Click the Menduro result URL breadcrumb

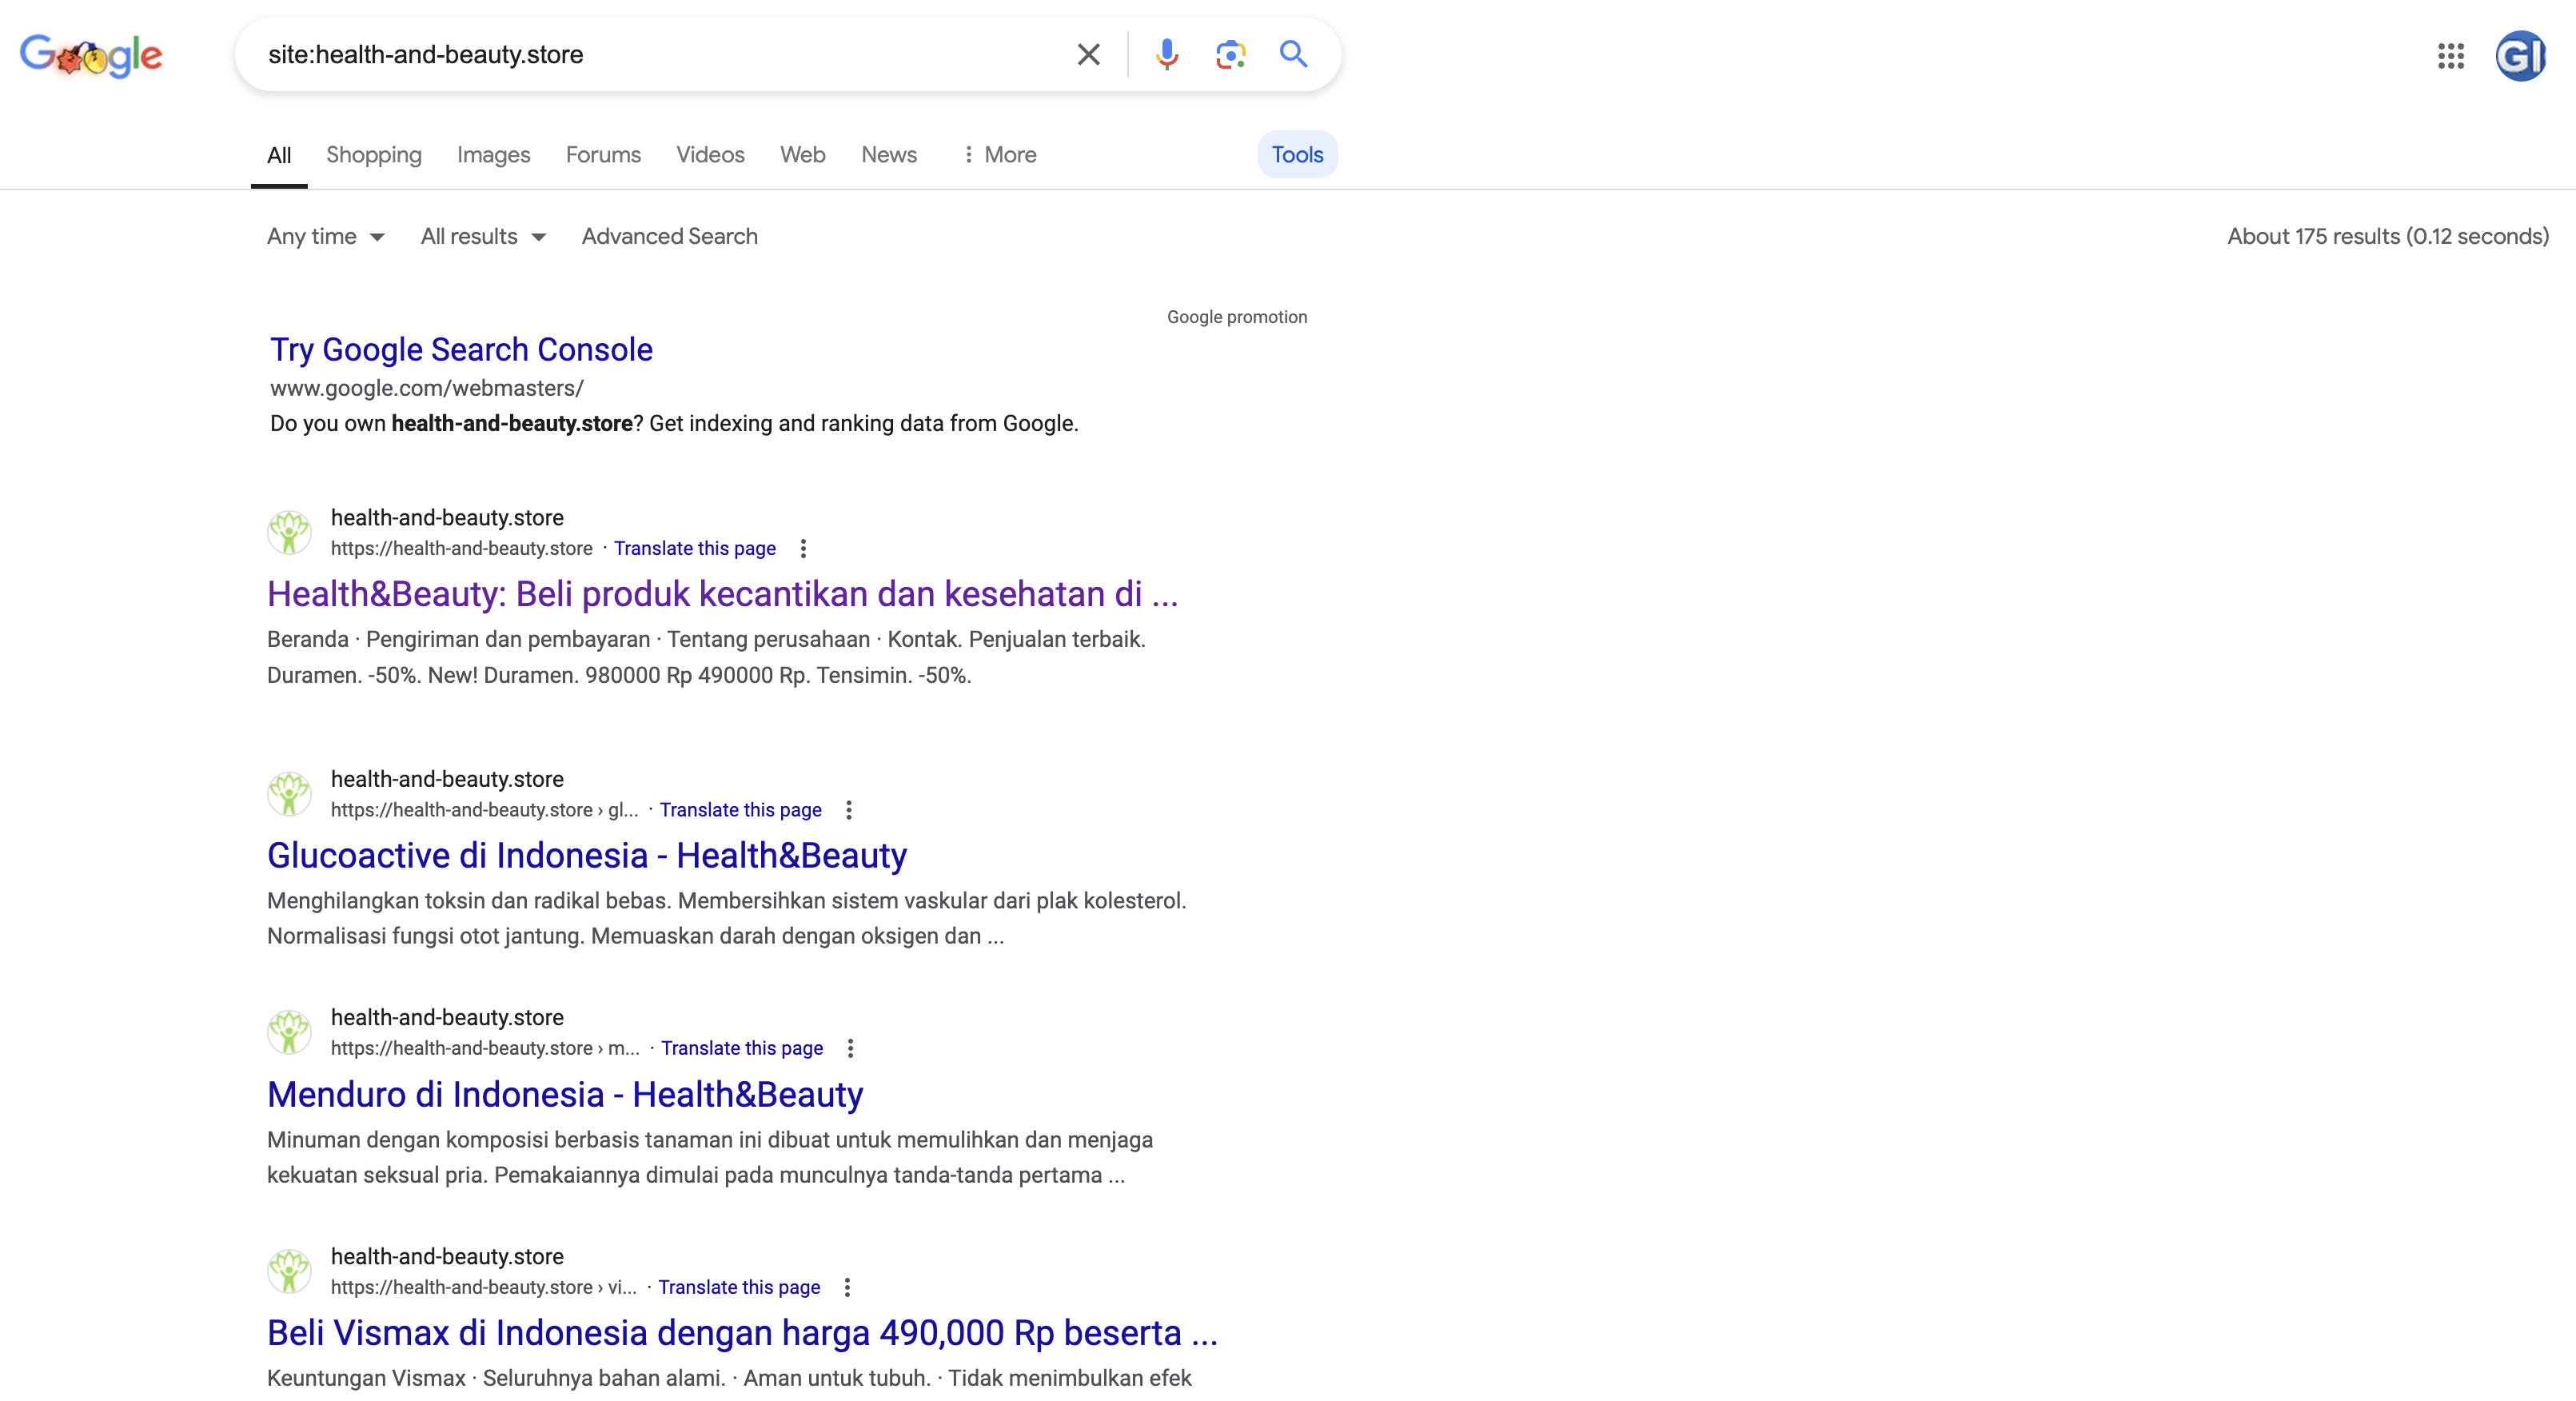(485, 1048)
